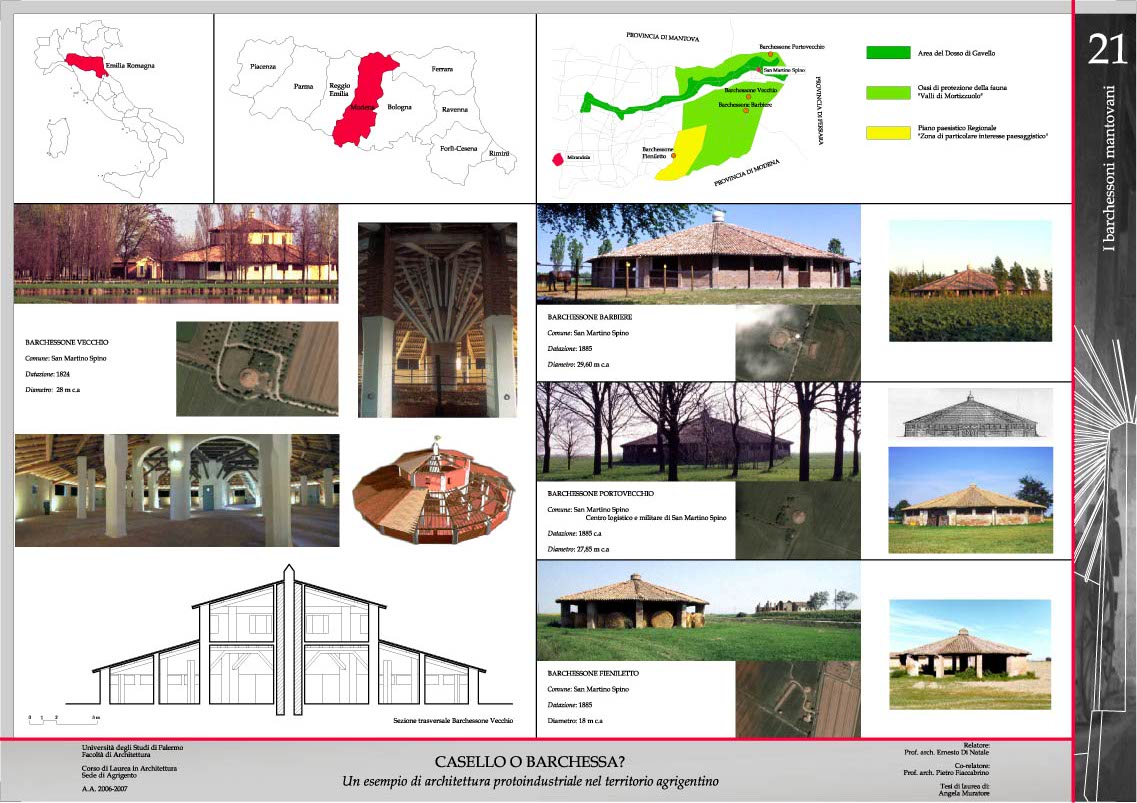Click the 'Diametro: 28 m c.a' text
1137x803 pixels.
point(52,390)
